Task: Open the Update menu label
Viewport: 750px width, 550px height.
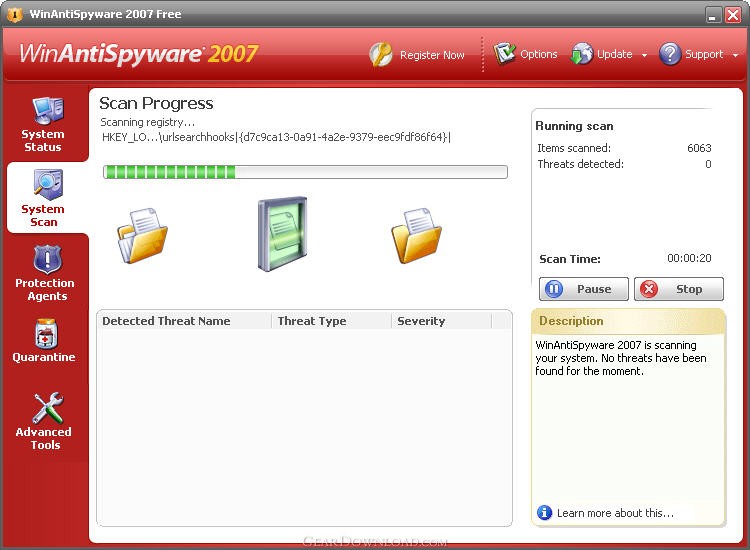Action: tap(615, 54)
